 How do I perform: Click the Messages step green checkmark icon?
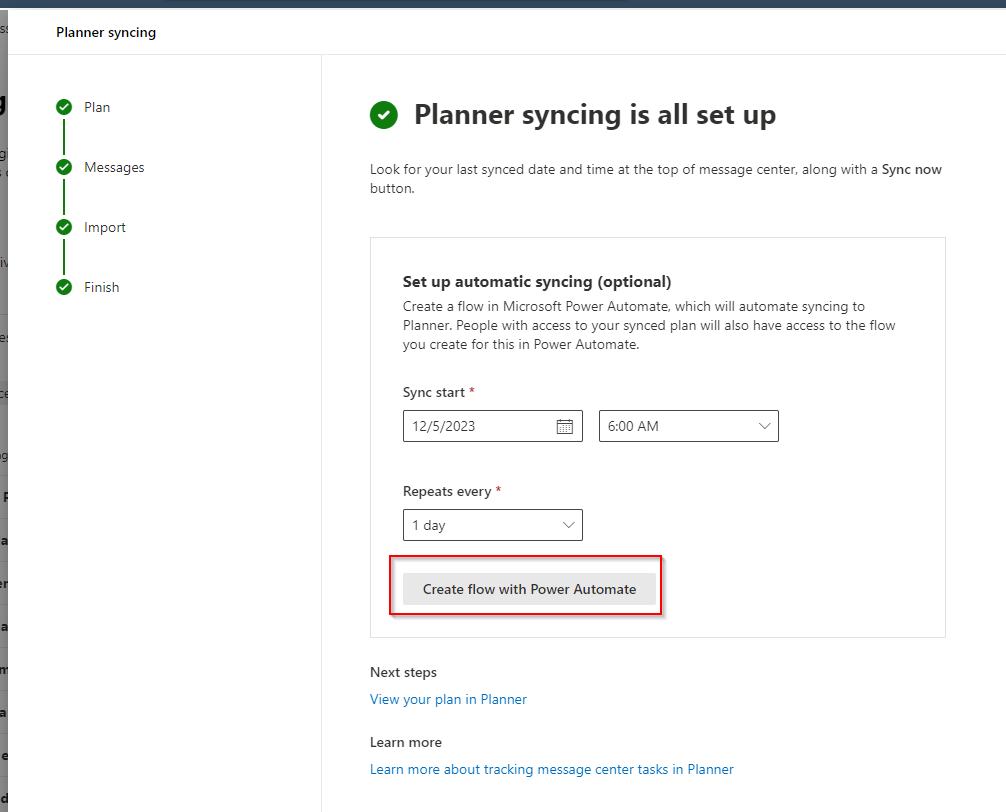[x=64, y=167]
